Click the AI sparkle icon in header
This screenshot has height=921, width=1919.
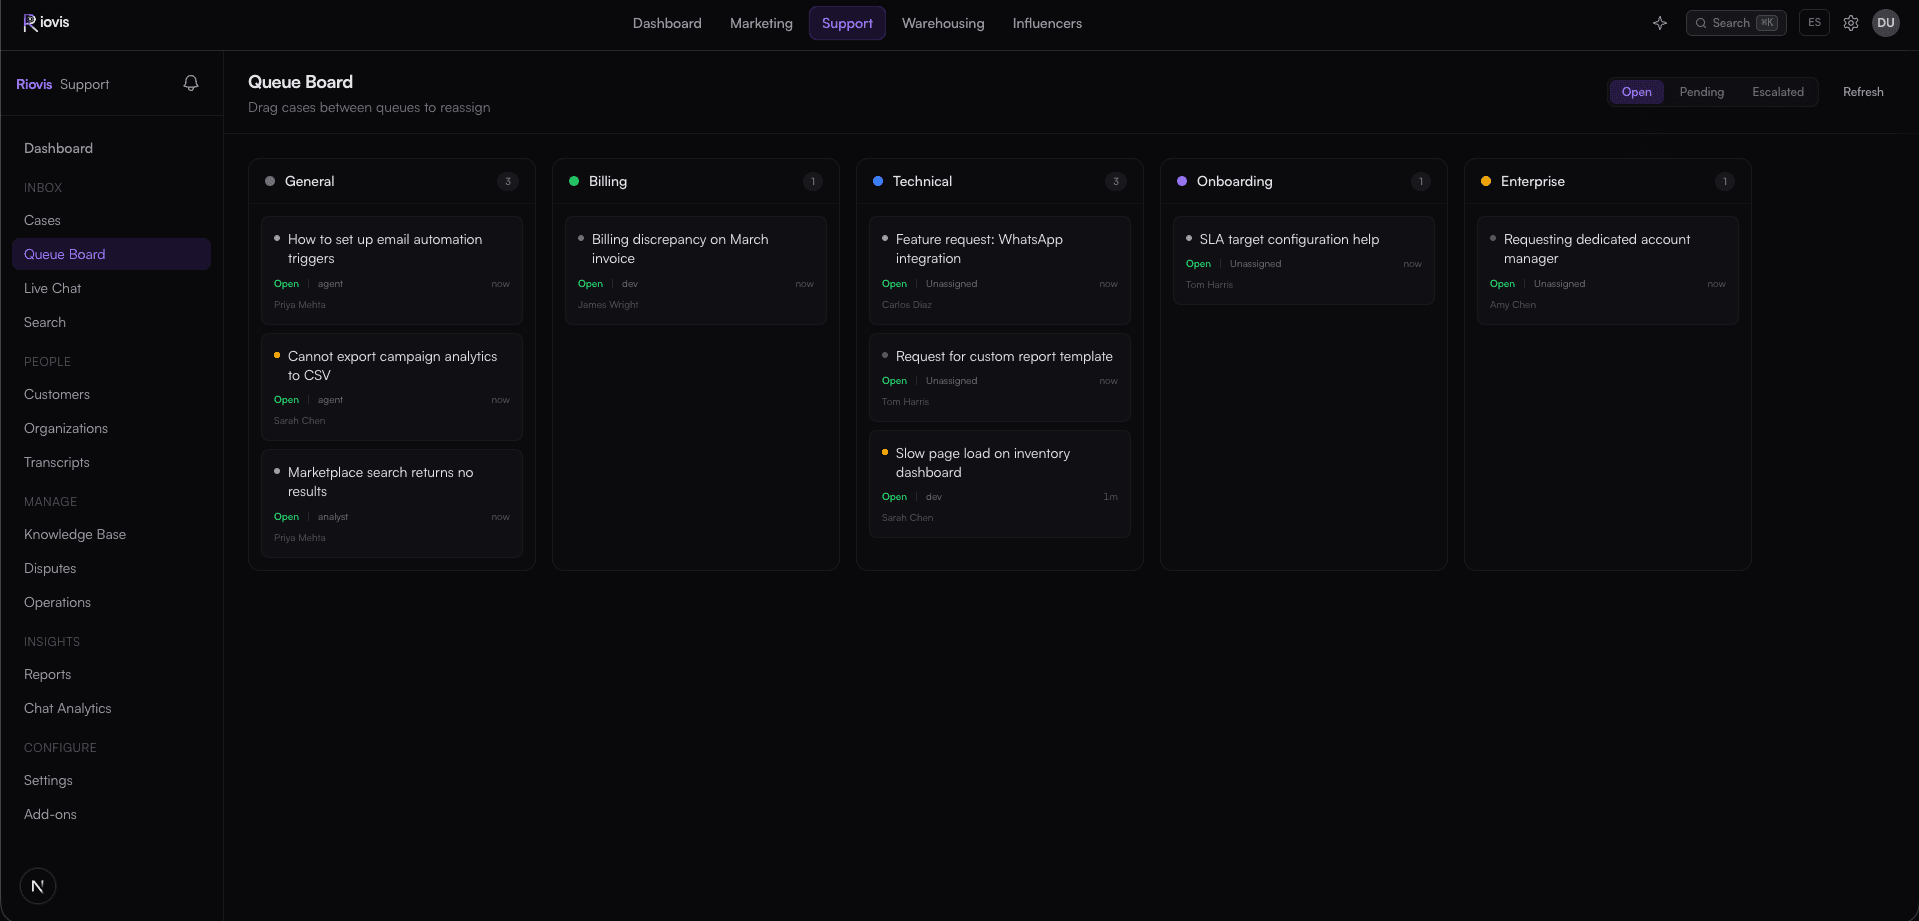pos(1660,23)
